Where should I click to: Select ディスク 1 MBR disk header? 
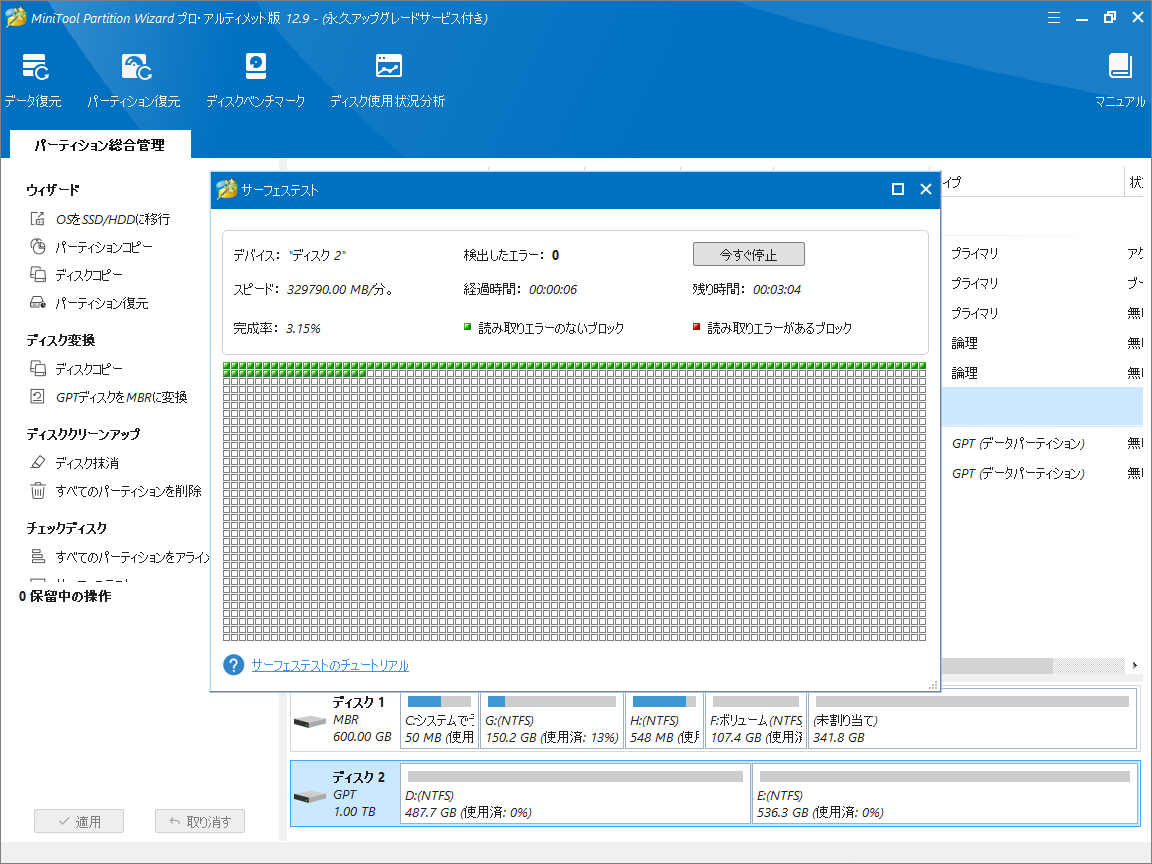click(x=345, y=719)
